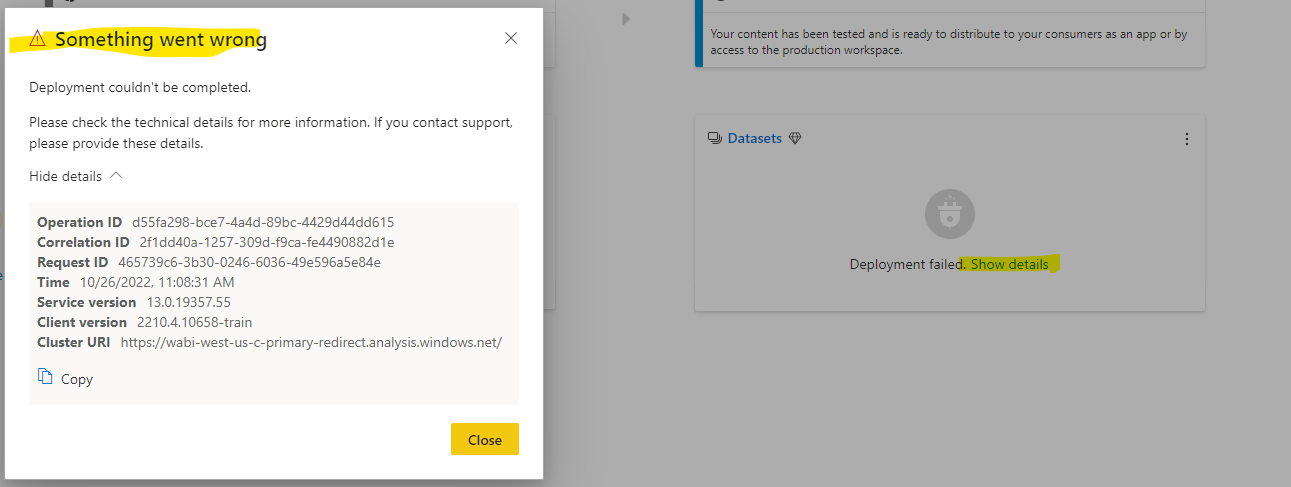The image size is (1291, 487).
Task: Close the error dialog with the X icon
Action: pyautogui.click(x=511, y=39)
